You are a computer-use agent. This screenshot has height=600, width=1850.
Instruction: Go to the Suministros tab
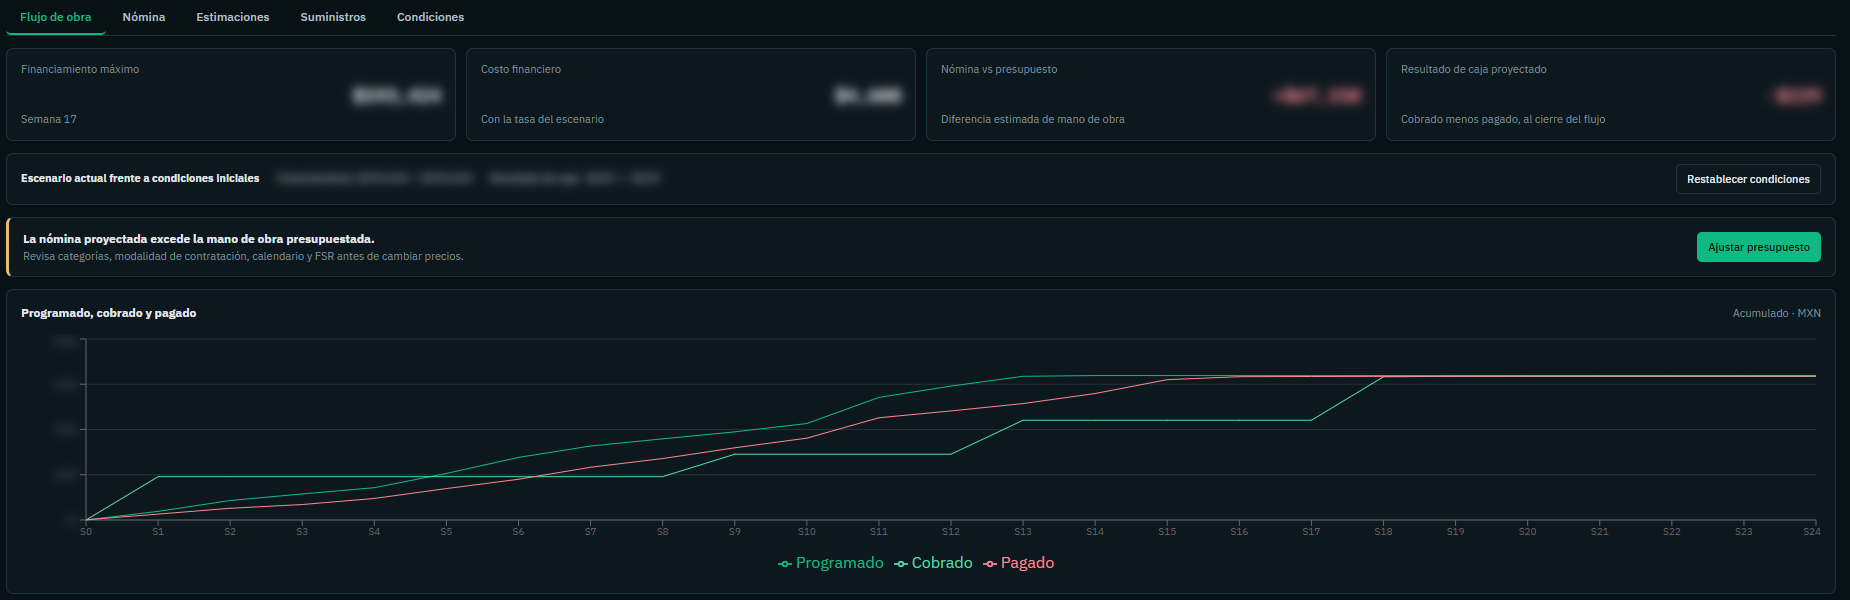[333, 17]
